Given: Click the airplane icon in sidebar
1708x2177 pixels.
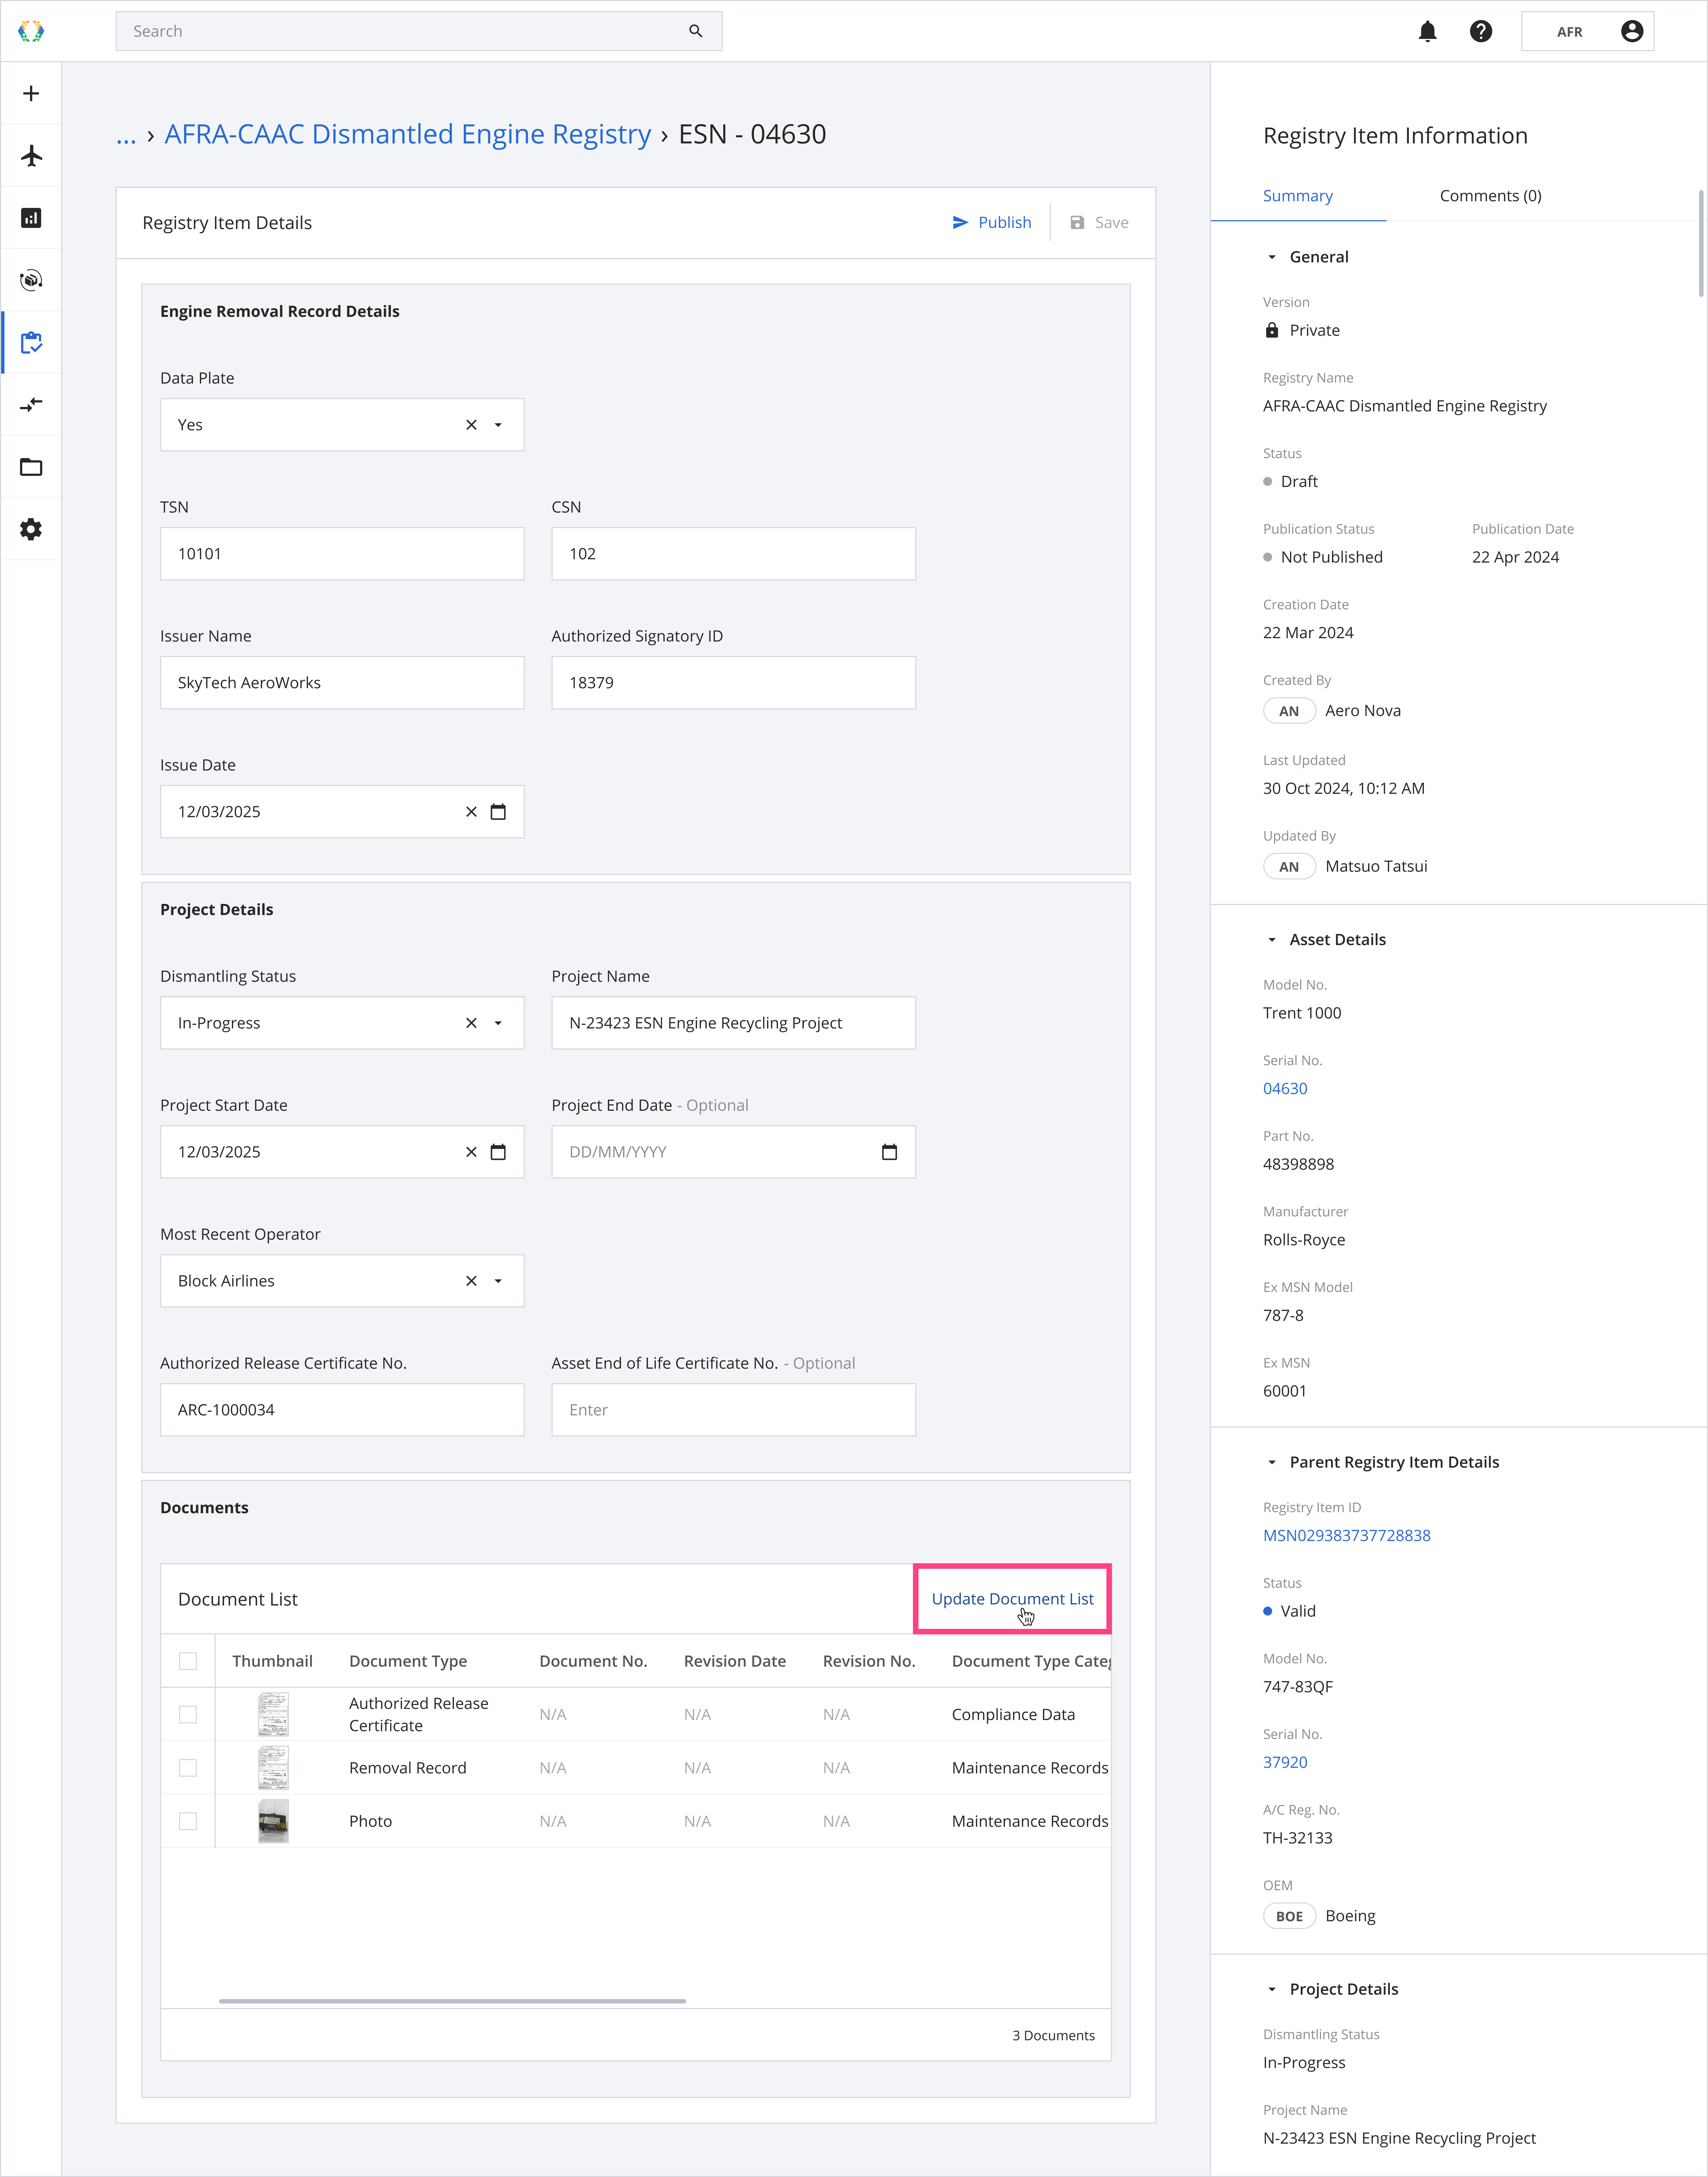Looking at the screenshot, I should [x=31, y=156].
